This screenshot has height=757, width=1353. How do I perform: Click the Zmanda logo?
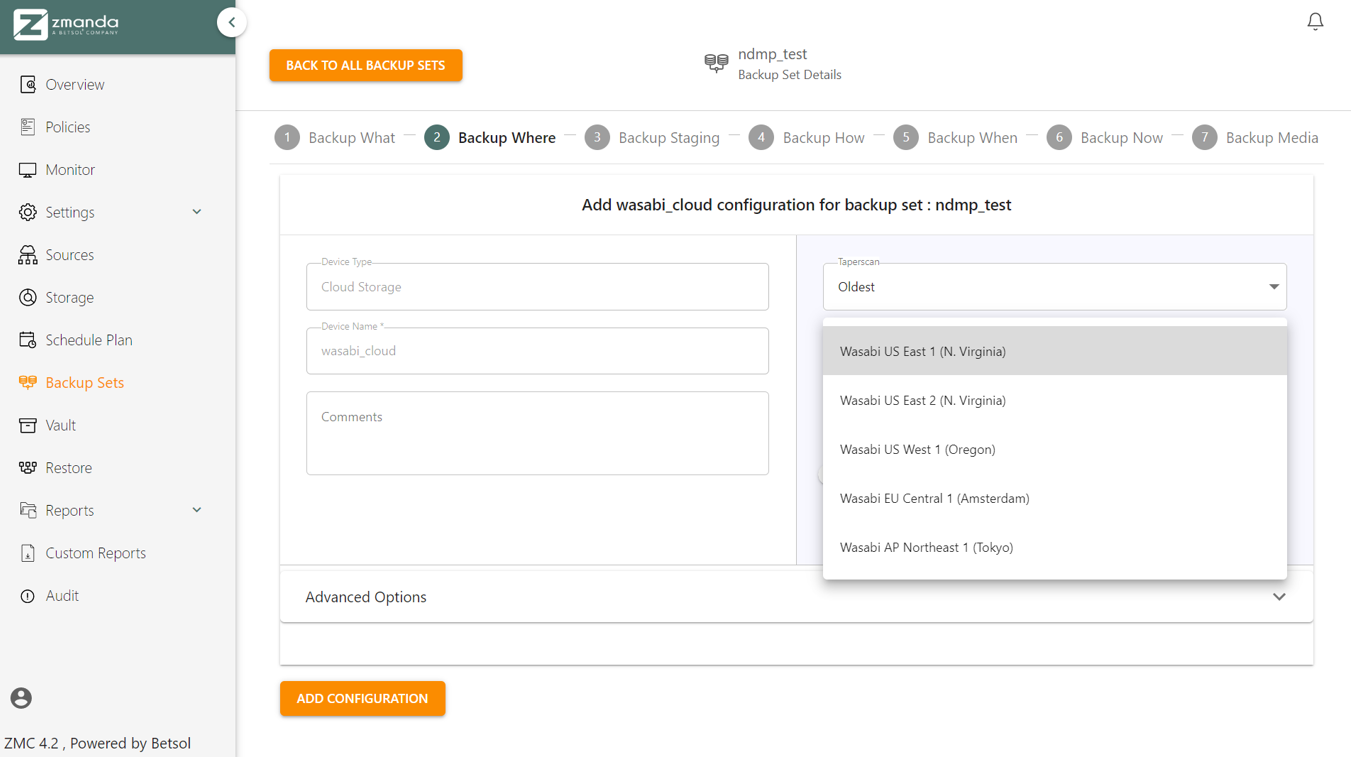pyautogui.click(x=66, y=24)
